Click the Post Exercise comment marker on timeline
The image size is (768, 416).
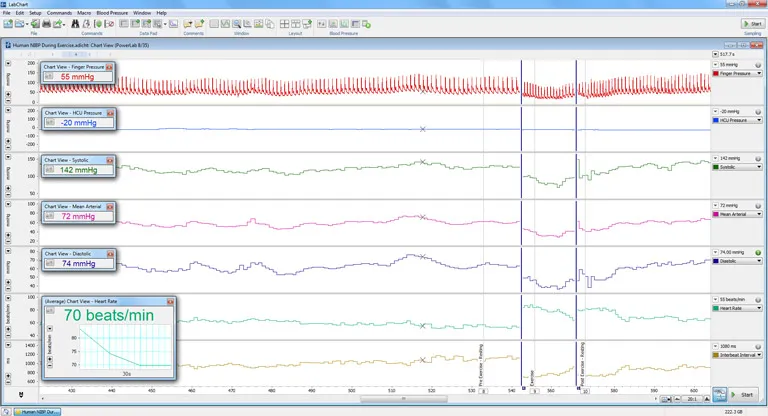(x=584, y=392)
